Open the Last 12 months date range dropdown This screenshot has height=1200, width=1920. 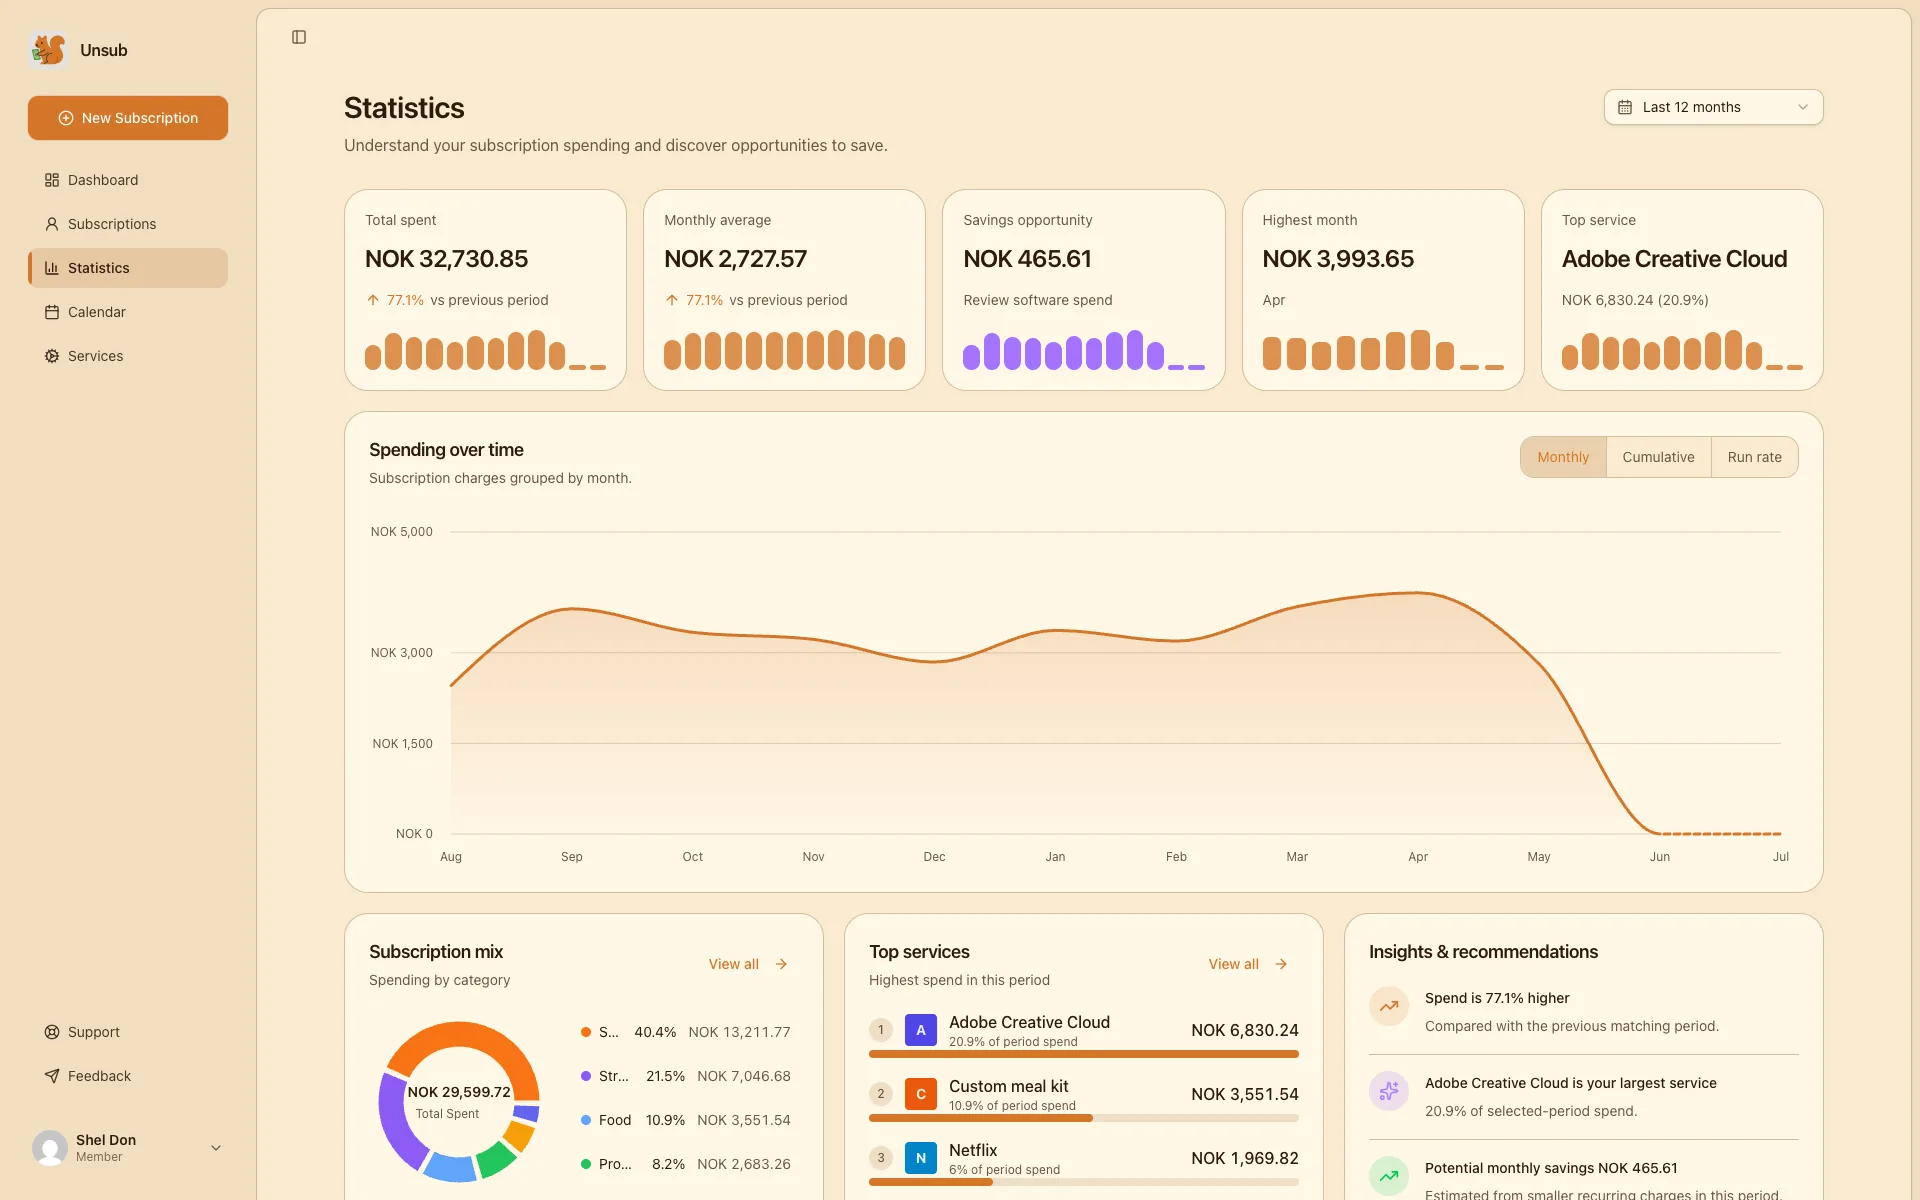pyautogui.click(x=1713, y=107)
